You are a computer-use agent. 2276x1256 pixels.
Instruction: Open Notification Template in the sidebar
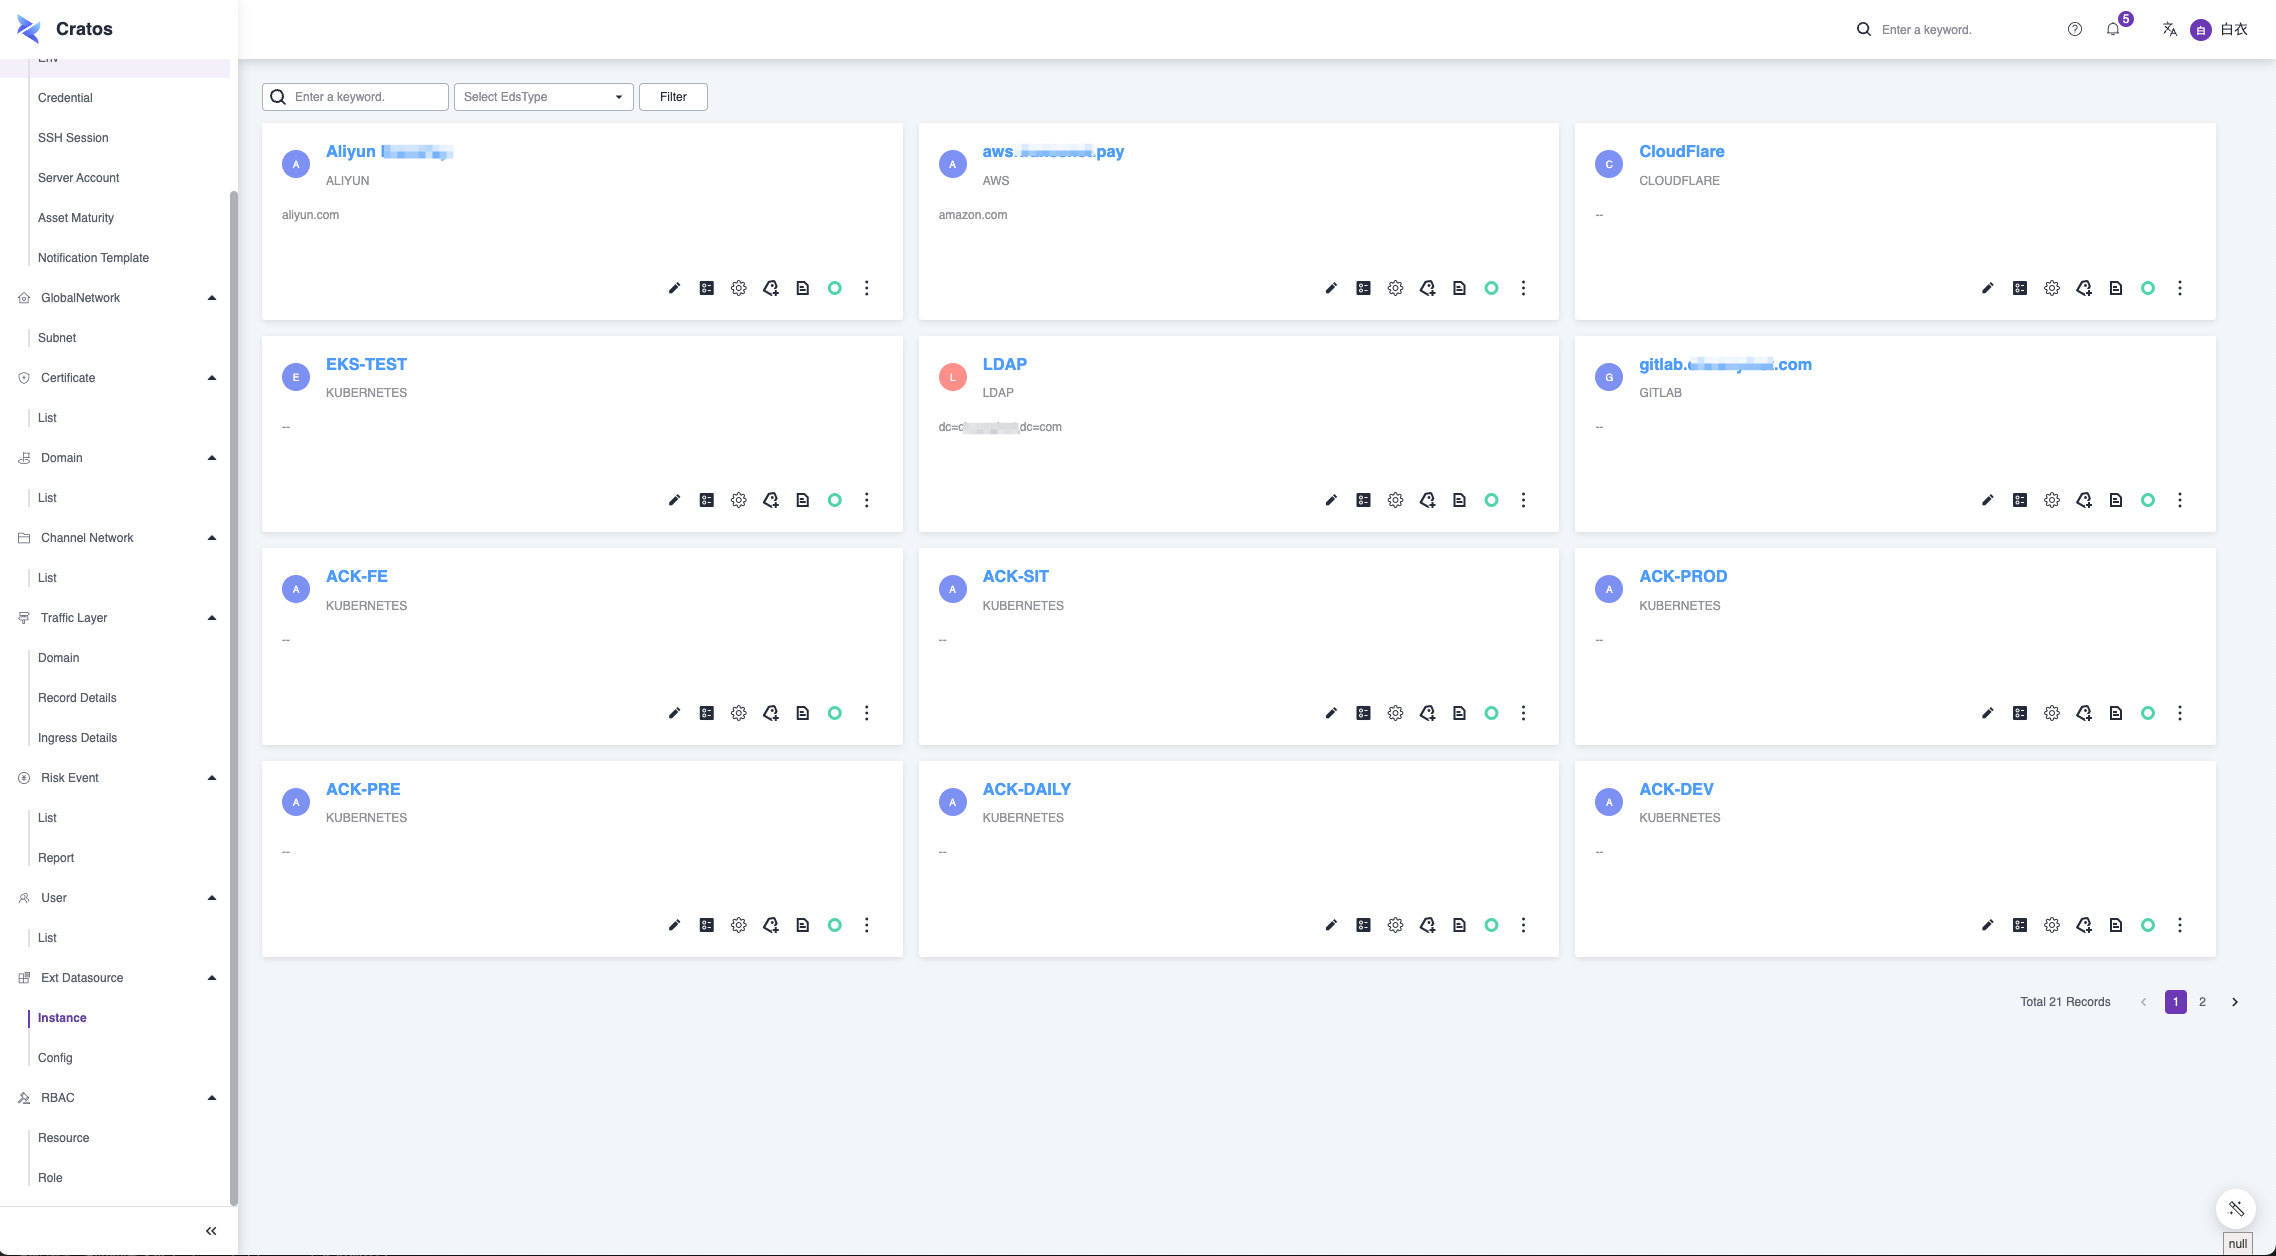click(x=93, y=258)
